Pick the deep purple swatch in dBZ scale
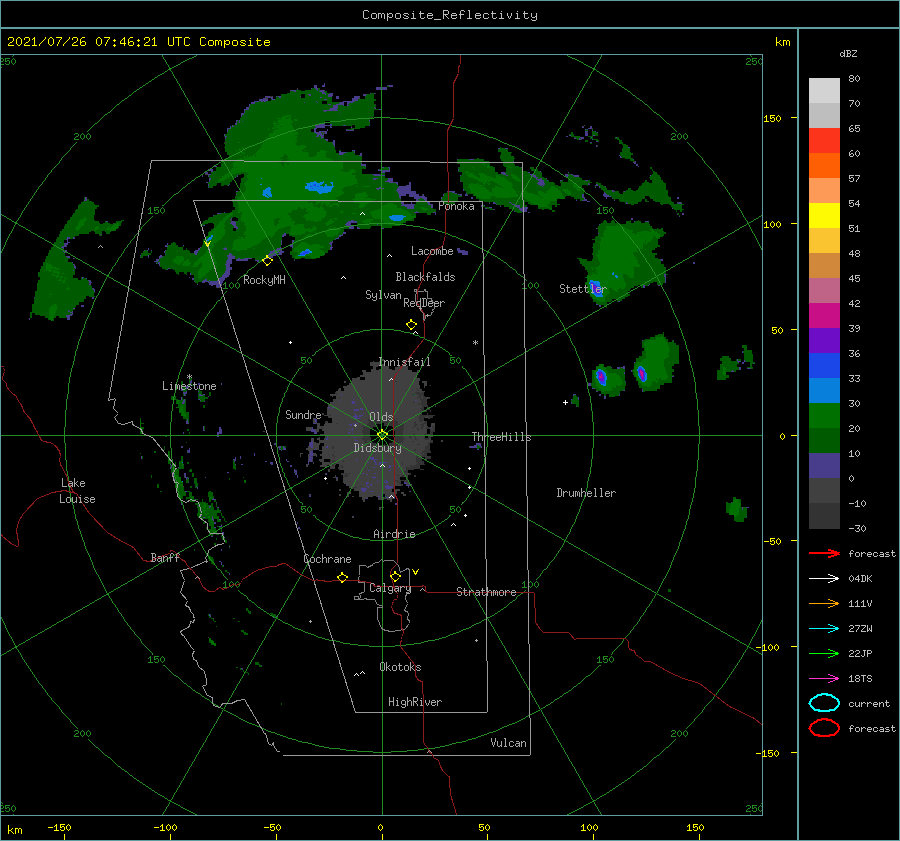 click(824, 340)
